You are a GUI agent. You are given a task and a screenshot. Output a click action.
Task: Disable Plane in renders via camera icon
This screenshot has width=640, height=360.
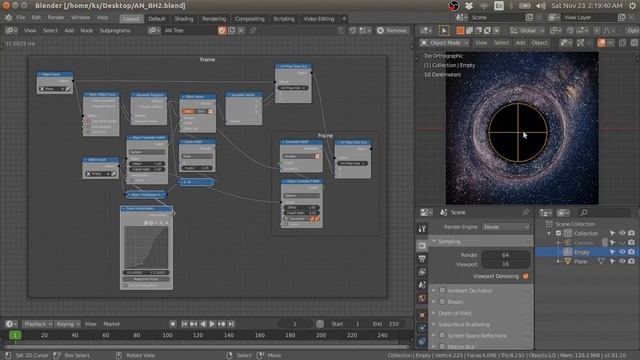coord(631,261)
